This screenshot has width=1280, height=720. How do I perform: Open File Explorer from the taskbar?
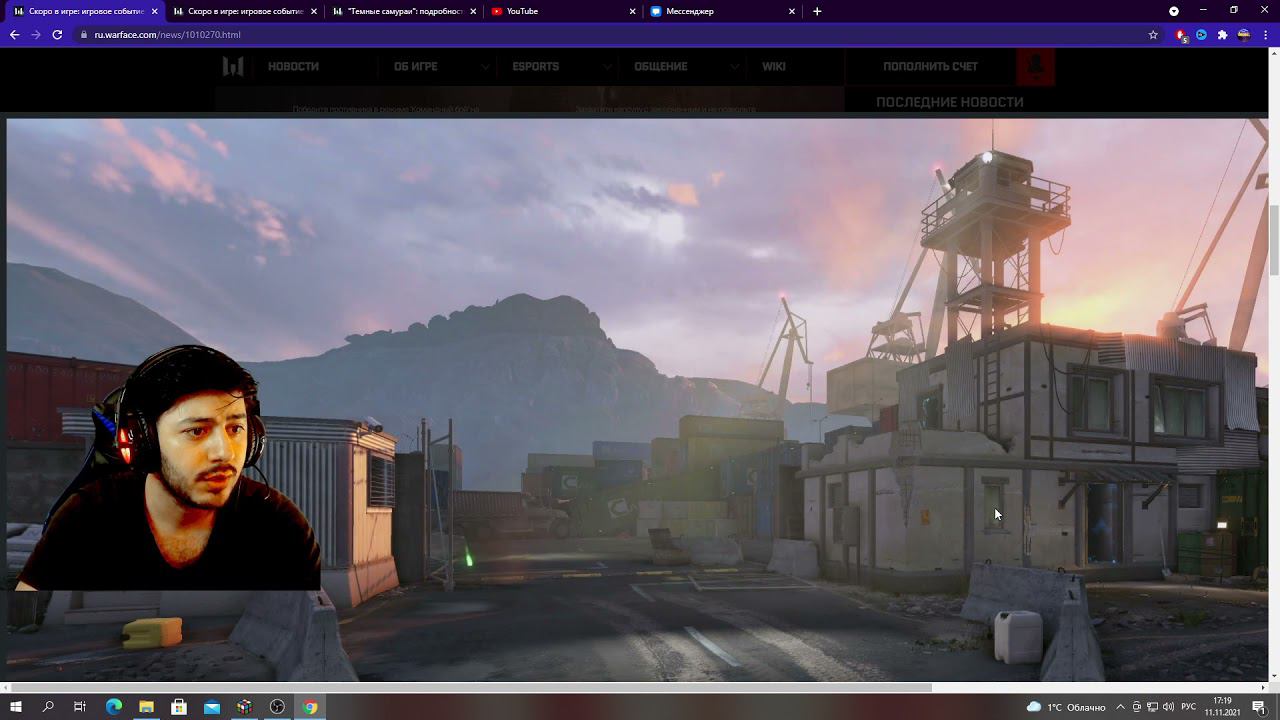146,707
